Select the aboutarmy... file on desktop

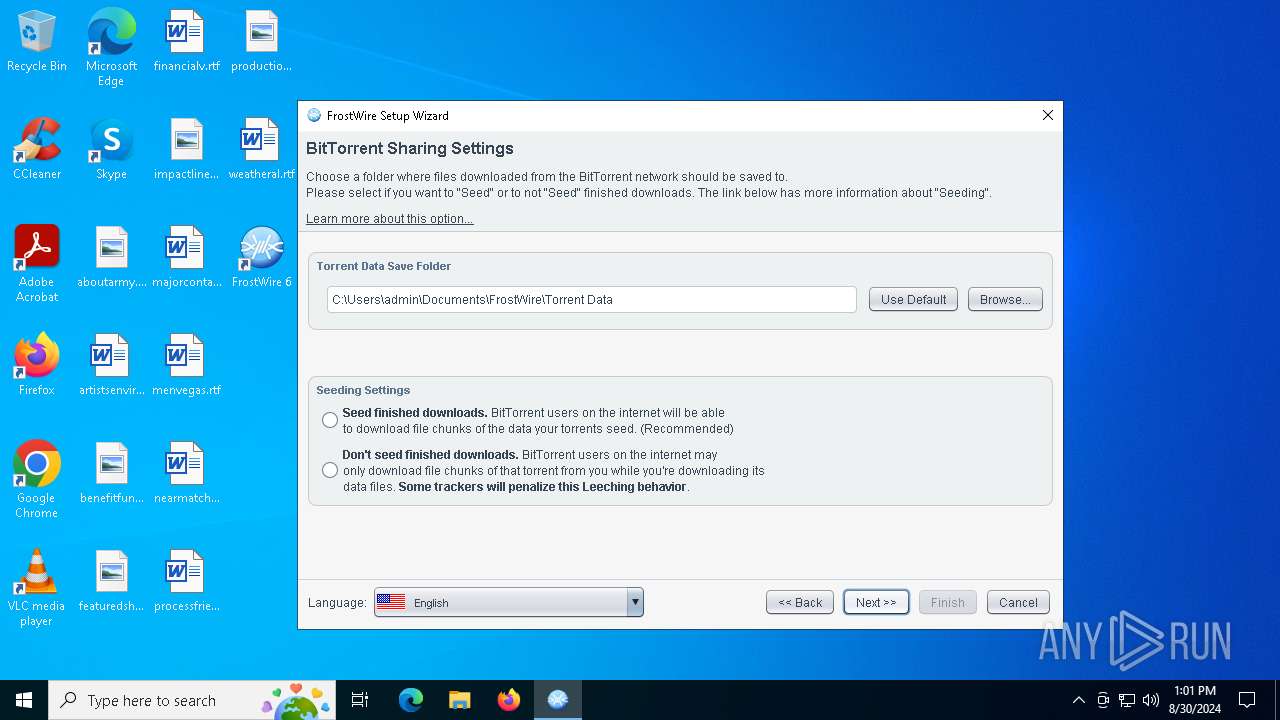click(x=111, y=258)
